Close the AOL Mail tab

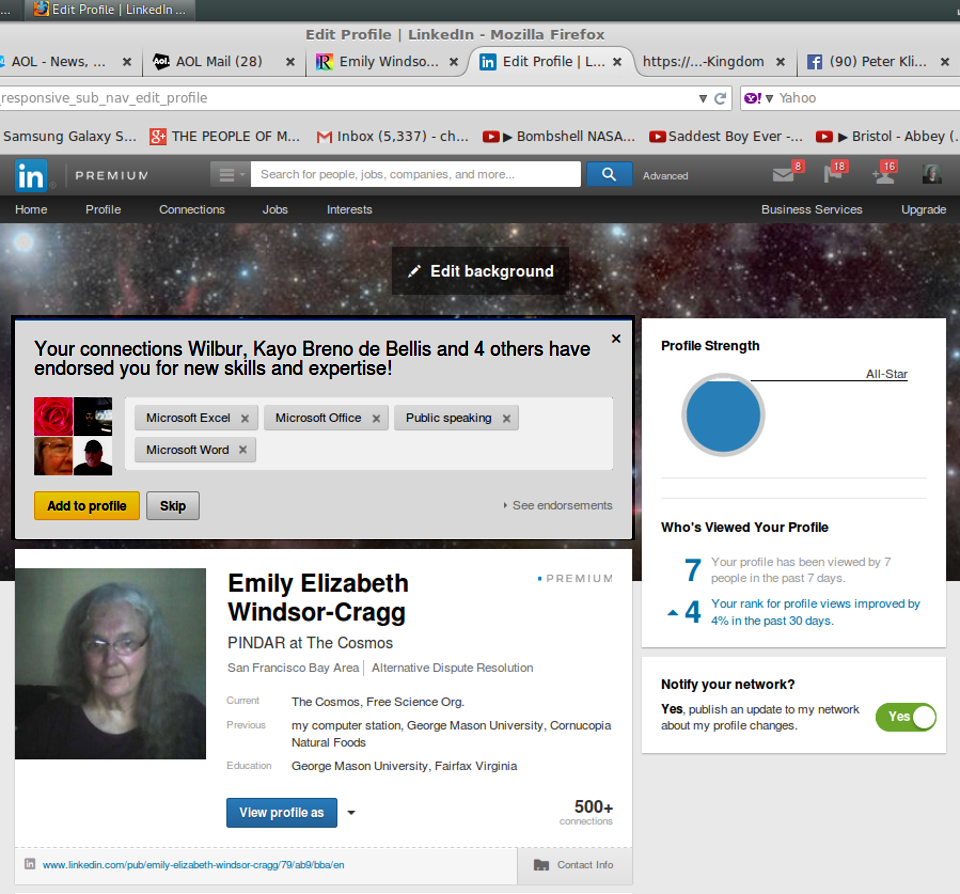click(290, 62)
